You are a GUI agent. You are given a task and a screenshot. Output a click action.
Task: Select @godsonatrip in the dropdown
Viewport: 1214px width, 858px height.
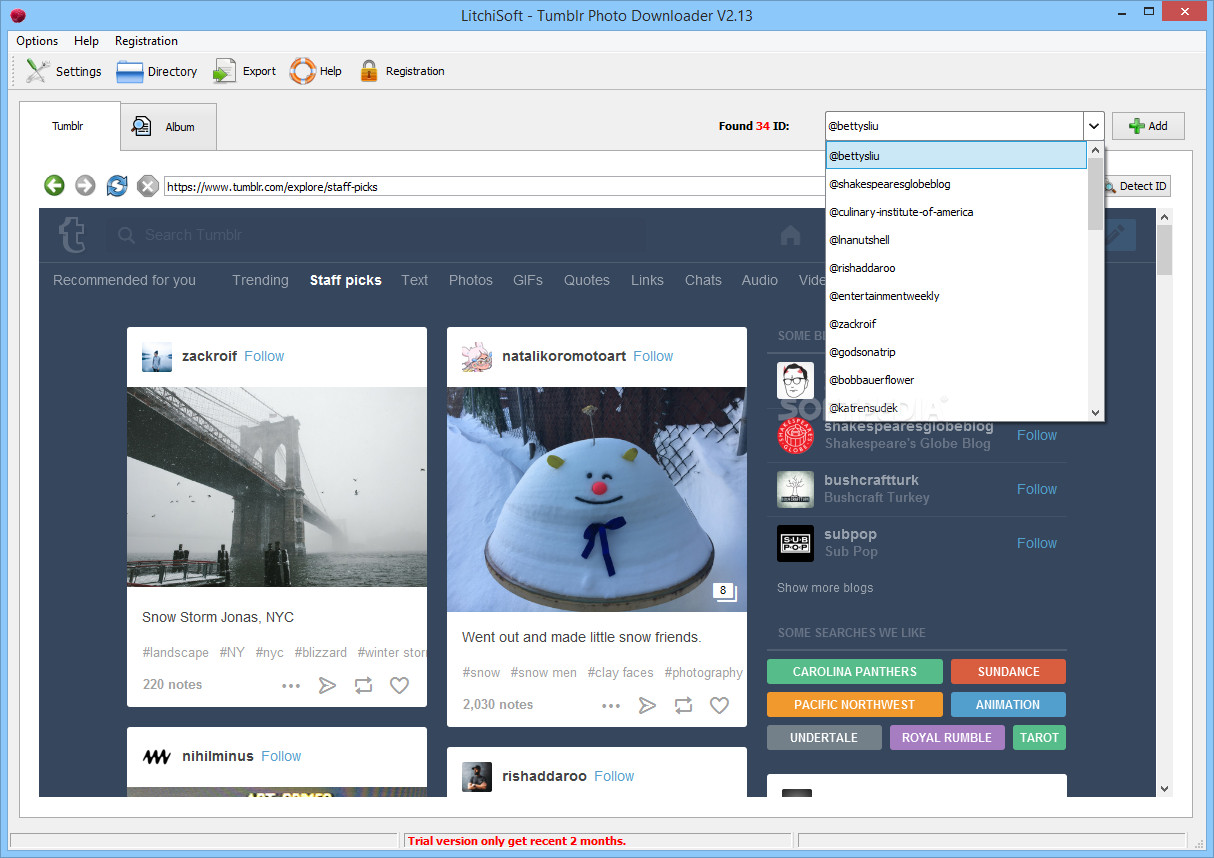(956, 352)
